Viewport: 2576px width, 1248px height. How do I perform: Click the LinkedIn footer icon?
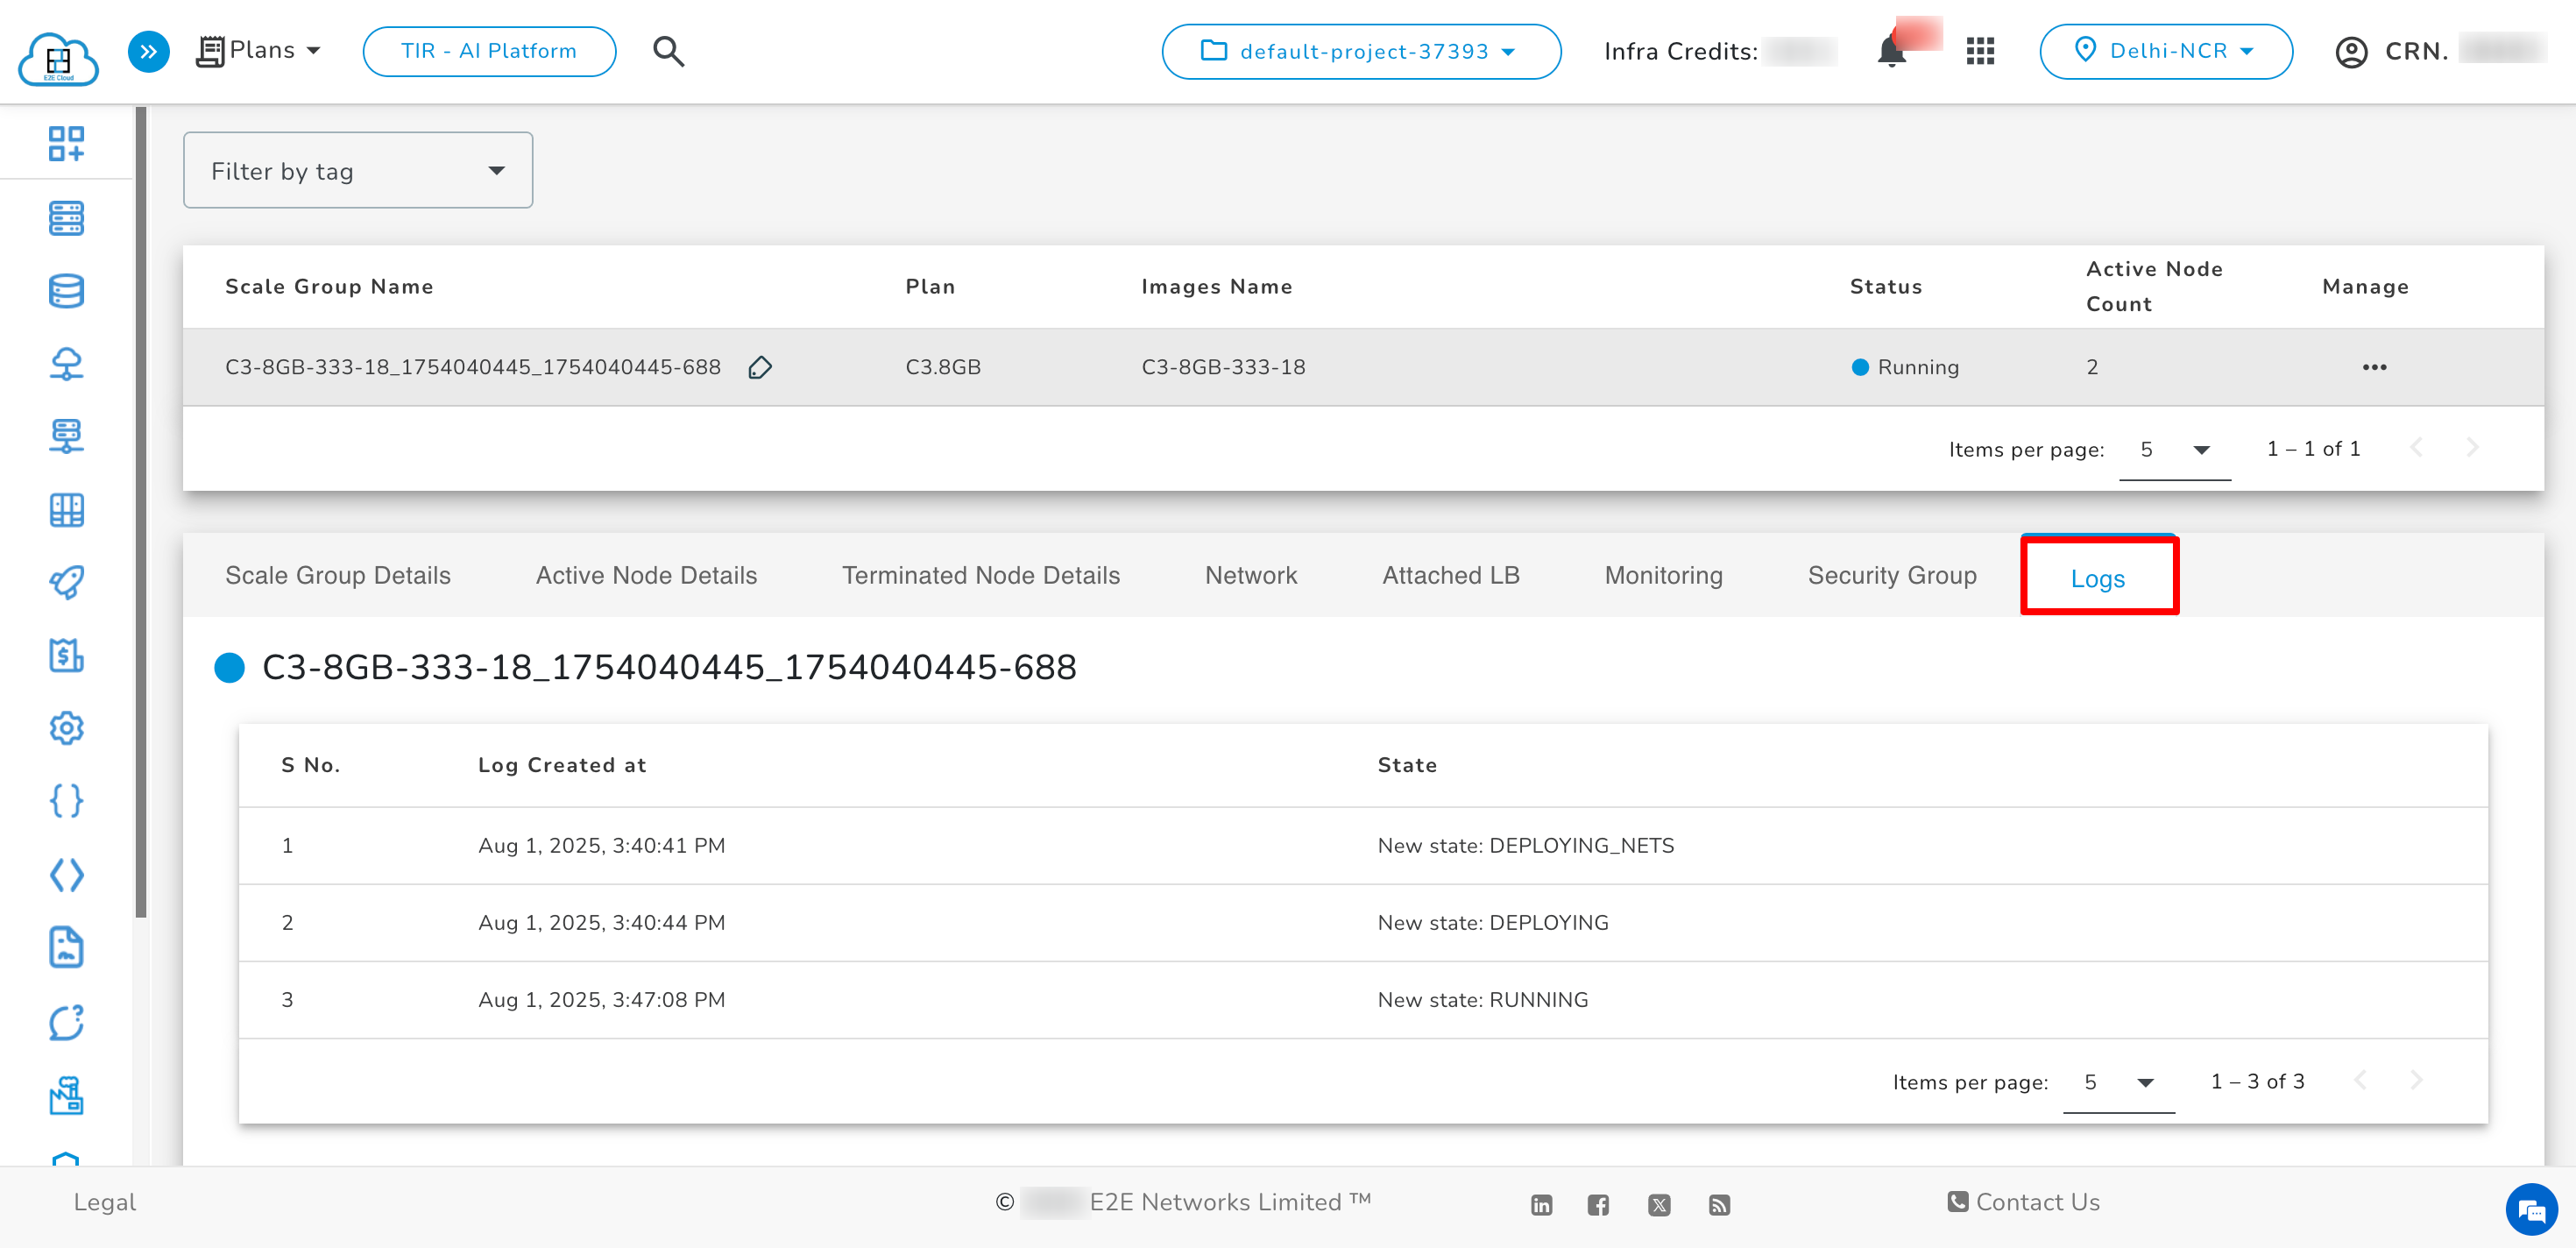pyautogui.click(x=1541, y=1205)
